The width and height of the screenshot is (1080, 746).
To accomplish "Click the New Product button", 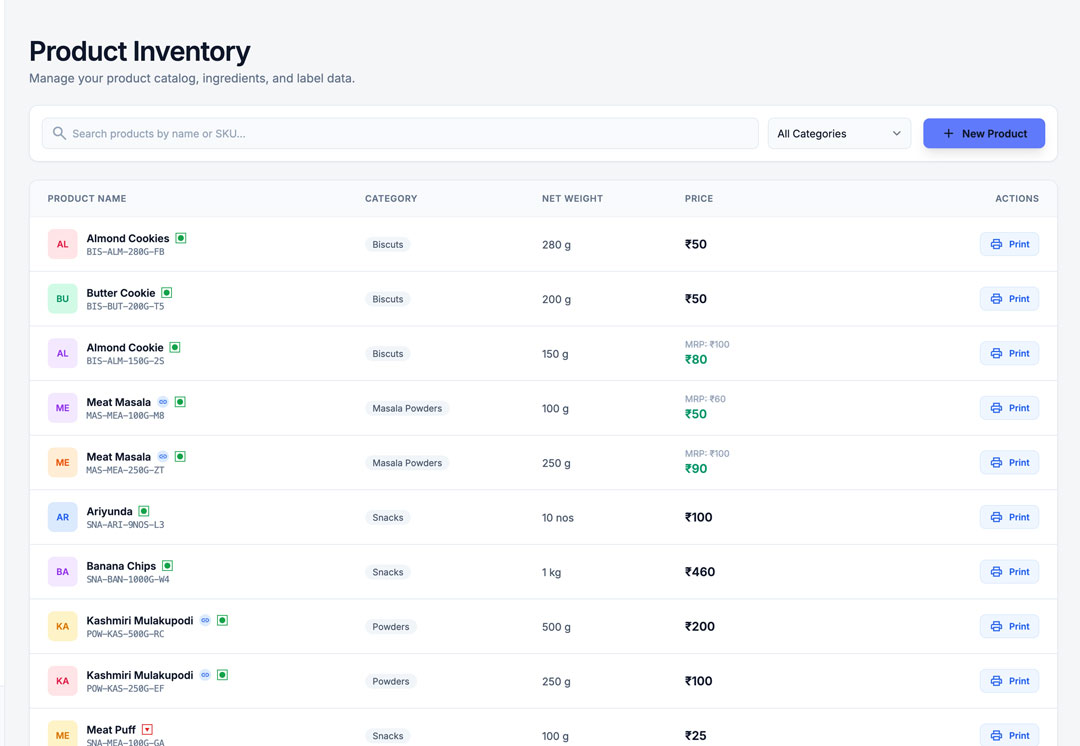I will point(983,133).
